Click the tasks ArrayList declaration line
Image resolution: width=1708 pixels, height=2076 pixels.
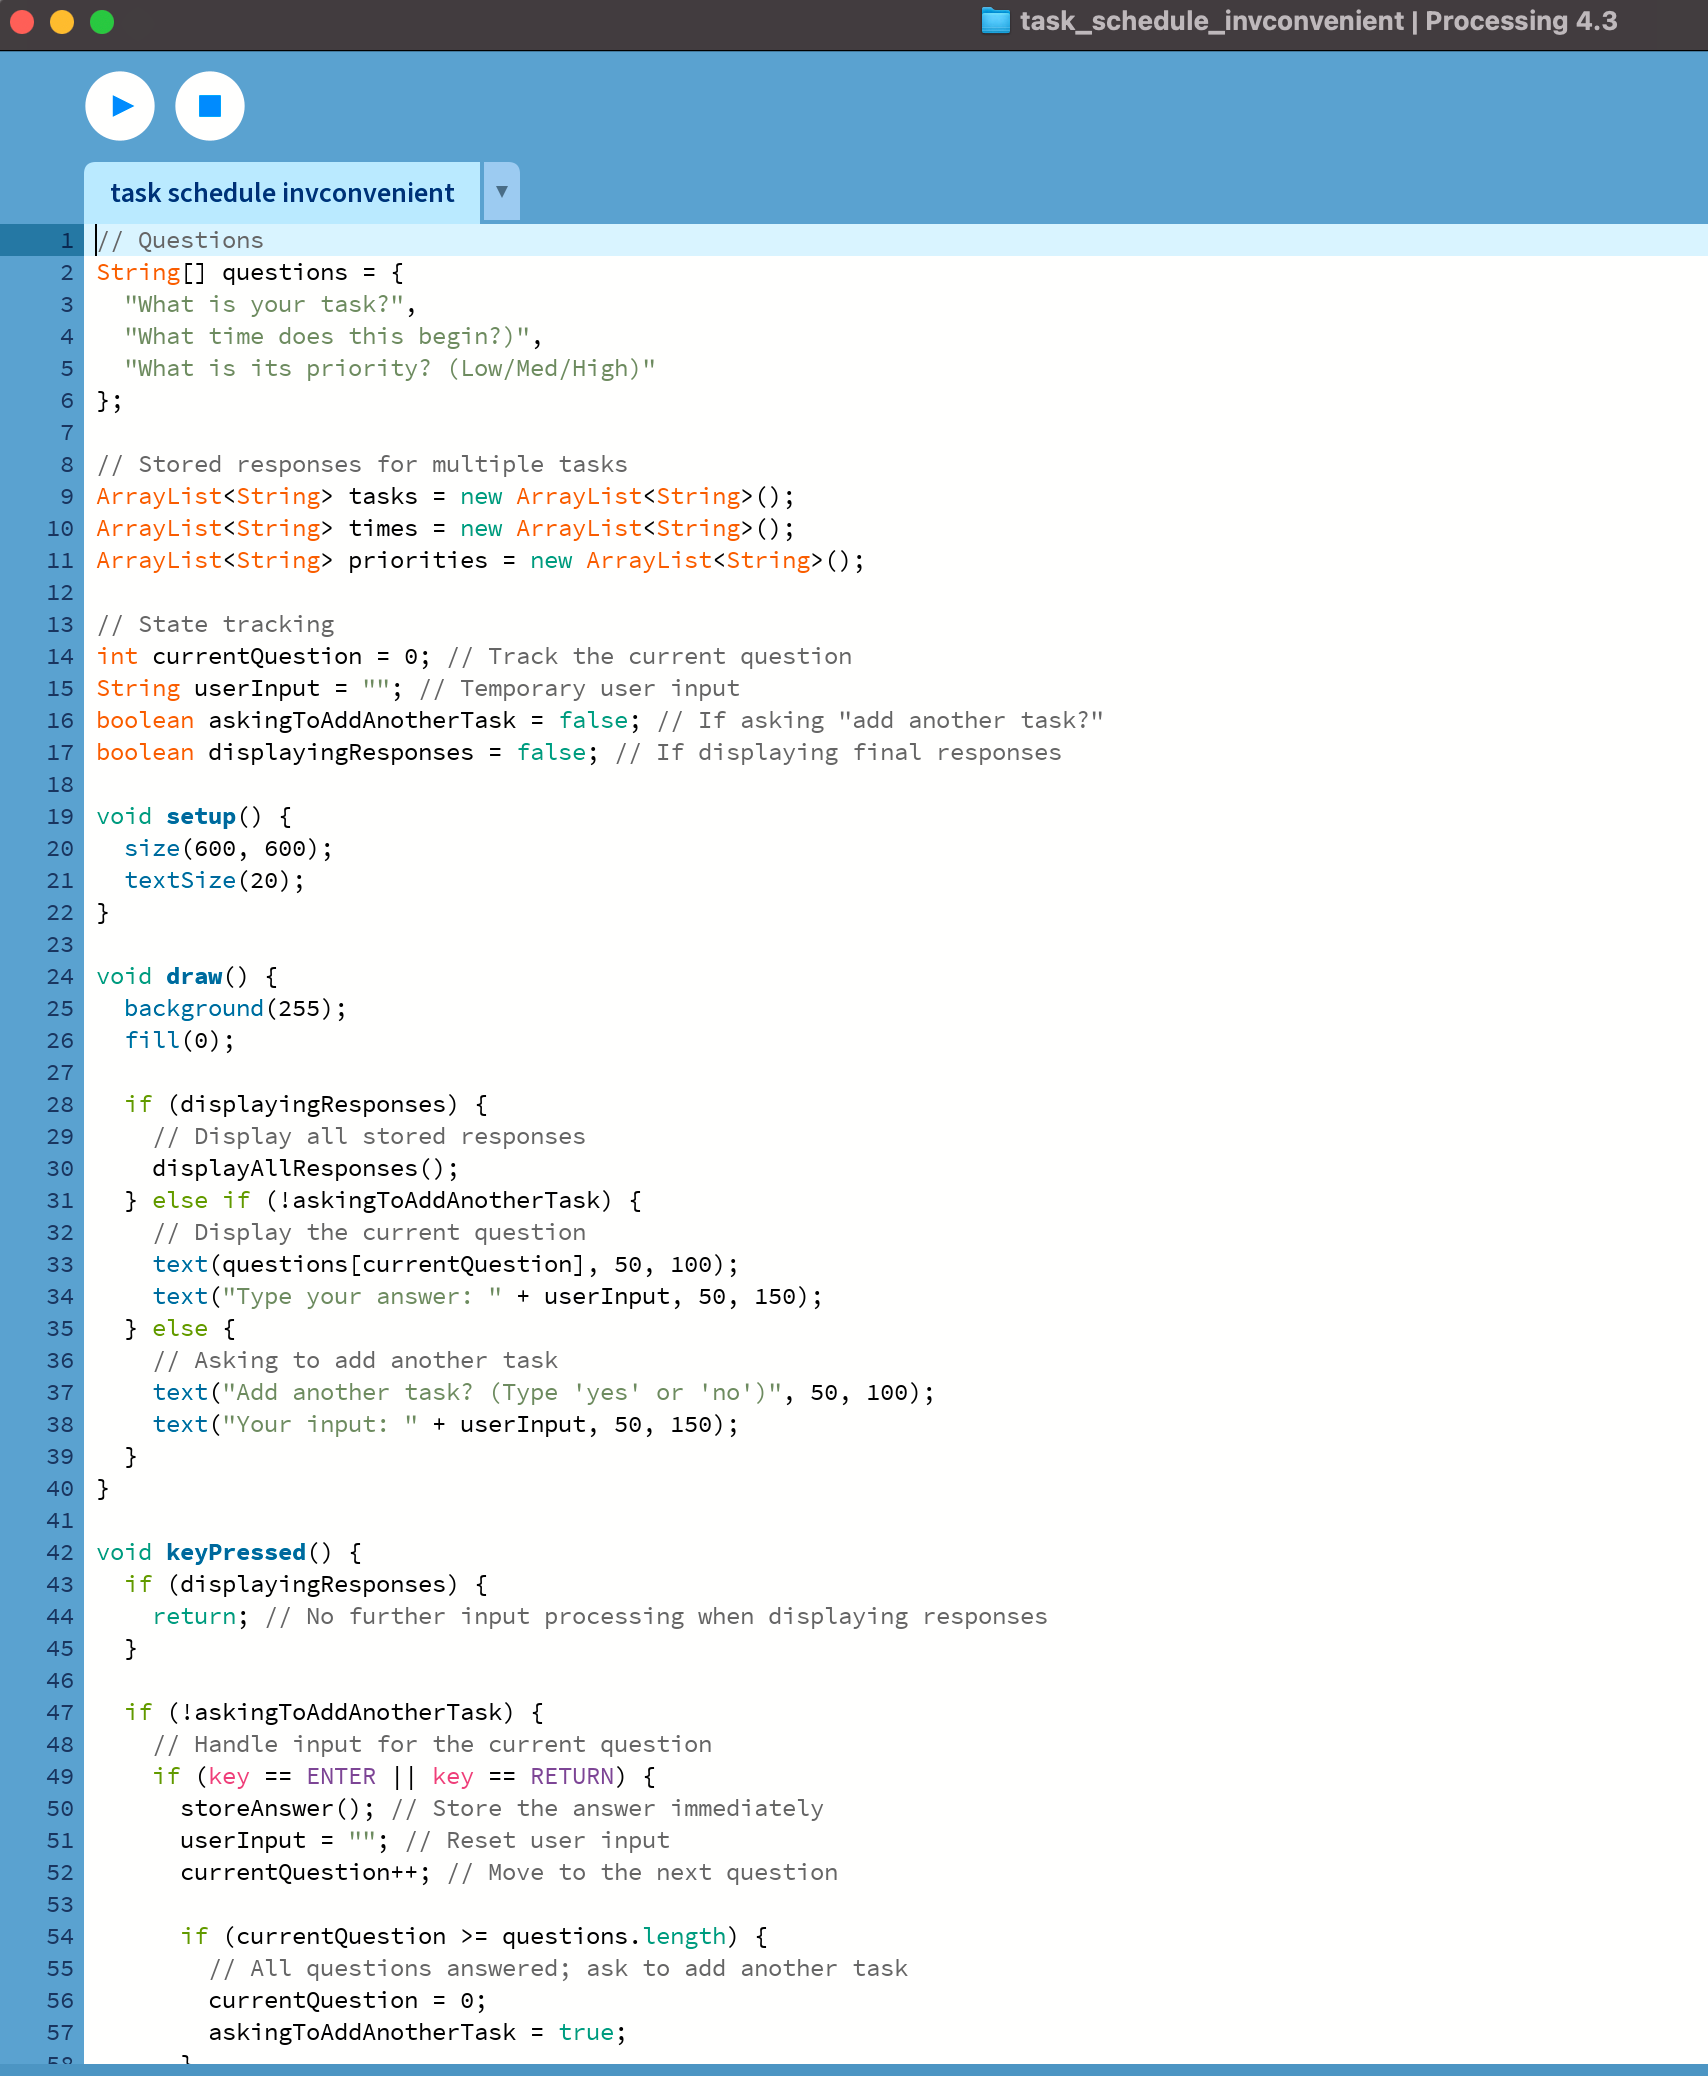(445, 496)
